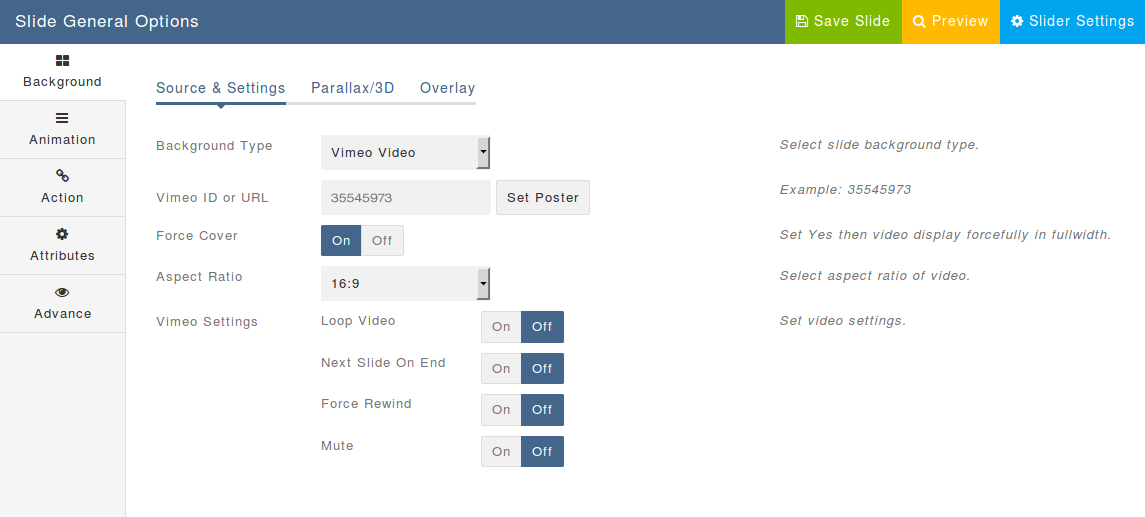1145x517 pixels.
Task: Expand the Aspect Ratio dropdown
Action: (405, 283)
